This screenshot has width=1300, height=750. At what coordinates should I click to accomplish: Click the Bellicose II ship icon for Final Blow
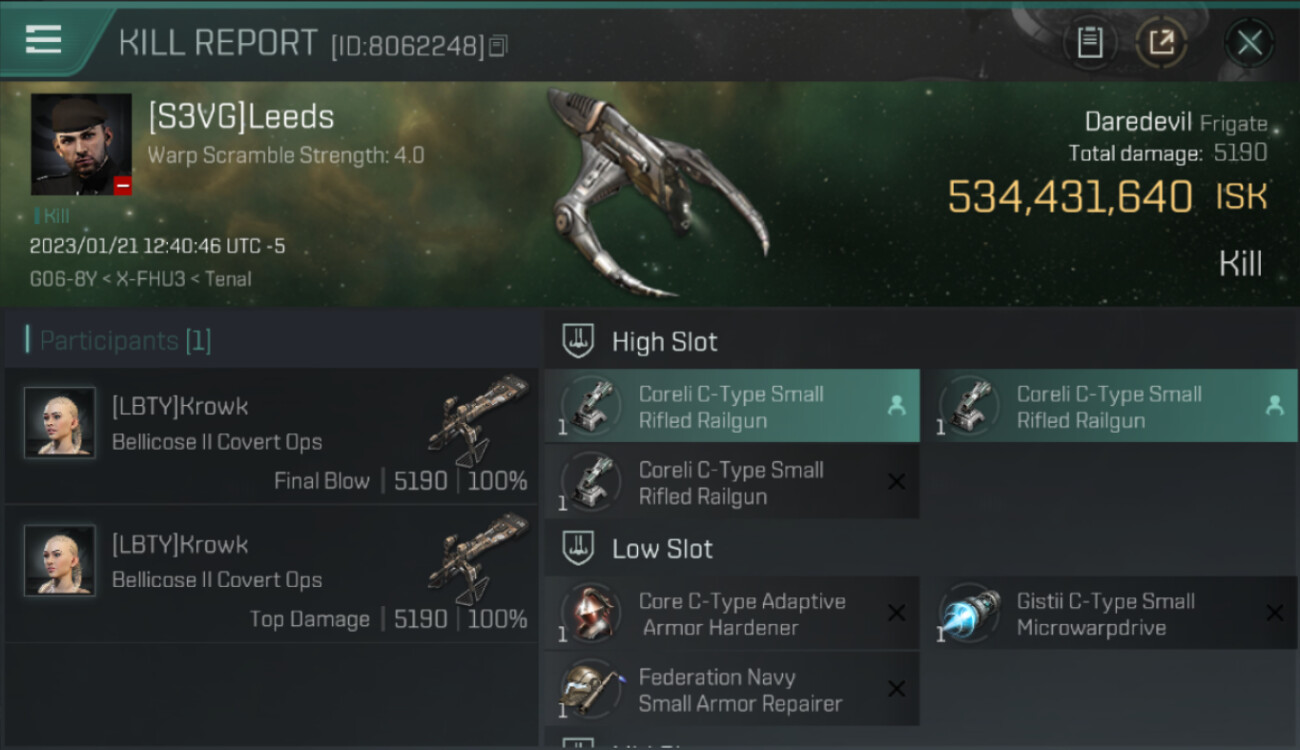click(x=478, y=420)
